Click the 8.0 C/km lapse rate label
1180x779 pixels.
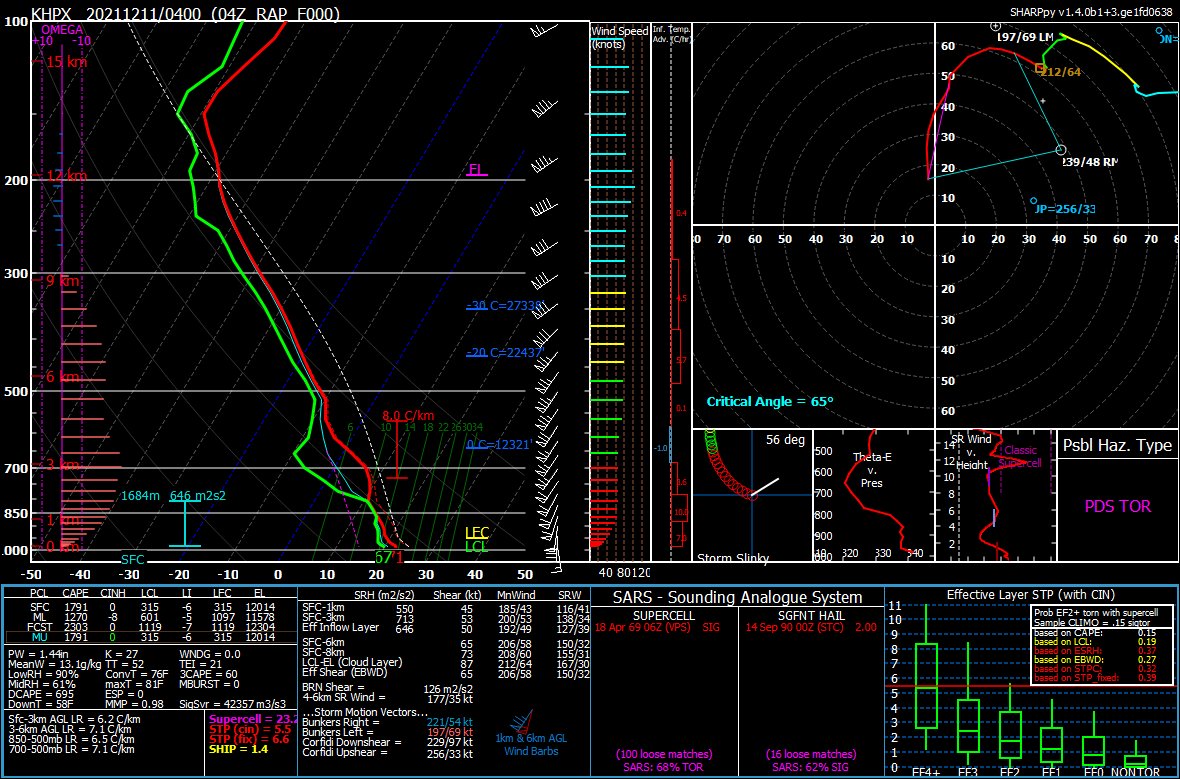[409, 415]
